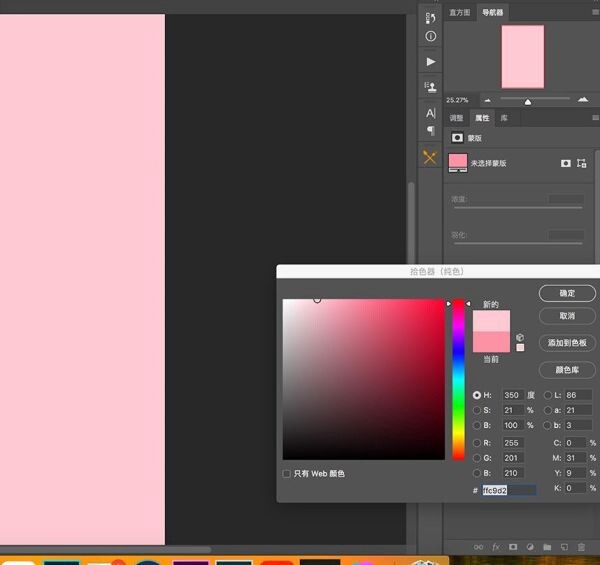This screenshot has width=600, height=565.
Task: Enable the 只有 Web 颜色 checkbox
Action: point(286,474)
